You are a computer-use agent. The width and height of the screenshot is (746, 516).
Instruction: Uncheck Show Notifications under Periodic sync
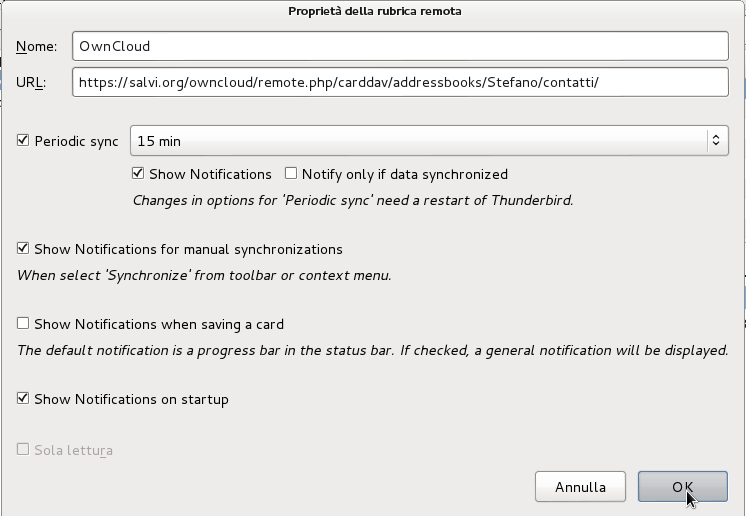pos(139,174)
